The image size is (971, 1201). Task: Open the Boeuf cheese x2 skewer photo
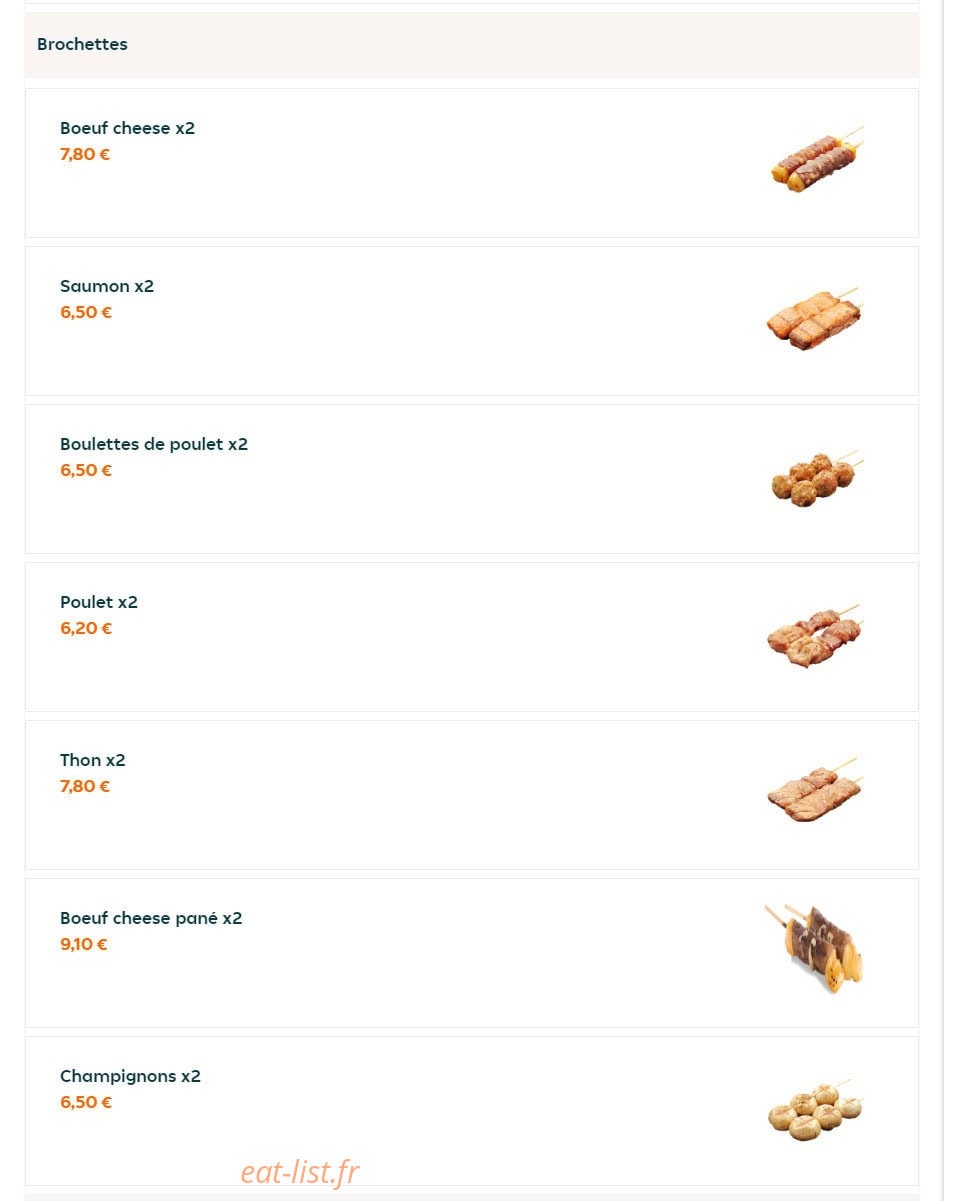816,160
